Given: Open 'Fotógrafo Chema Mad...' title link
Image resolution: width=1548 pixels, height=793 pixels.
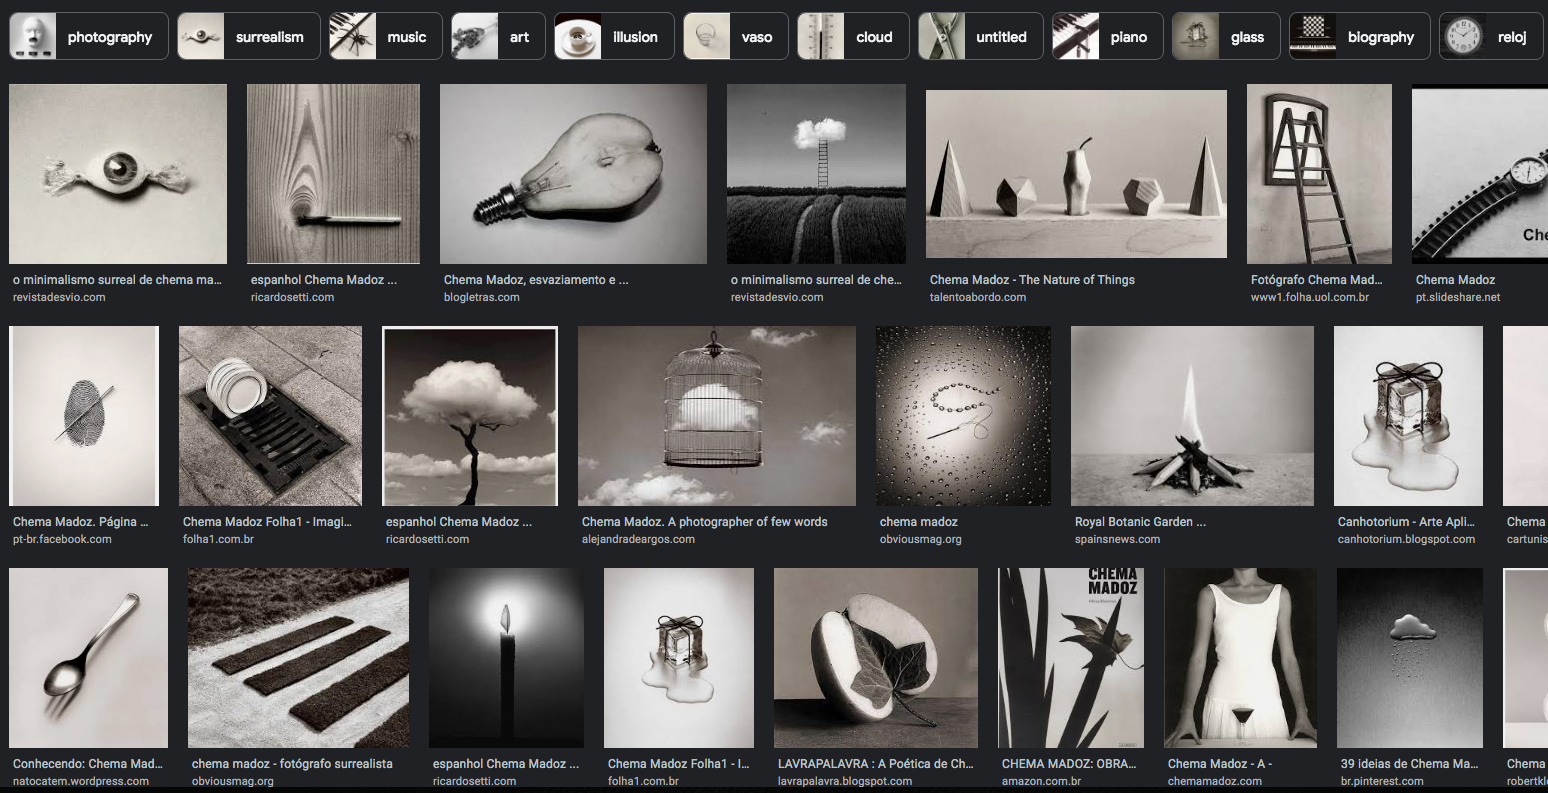Looking at the screenshot, I should (1316, 280).
